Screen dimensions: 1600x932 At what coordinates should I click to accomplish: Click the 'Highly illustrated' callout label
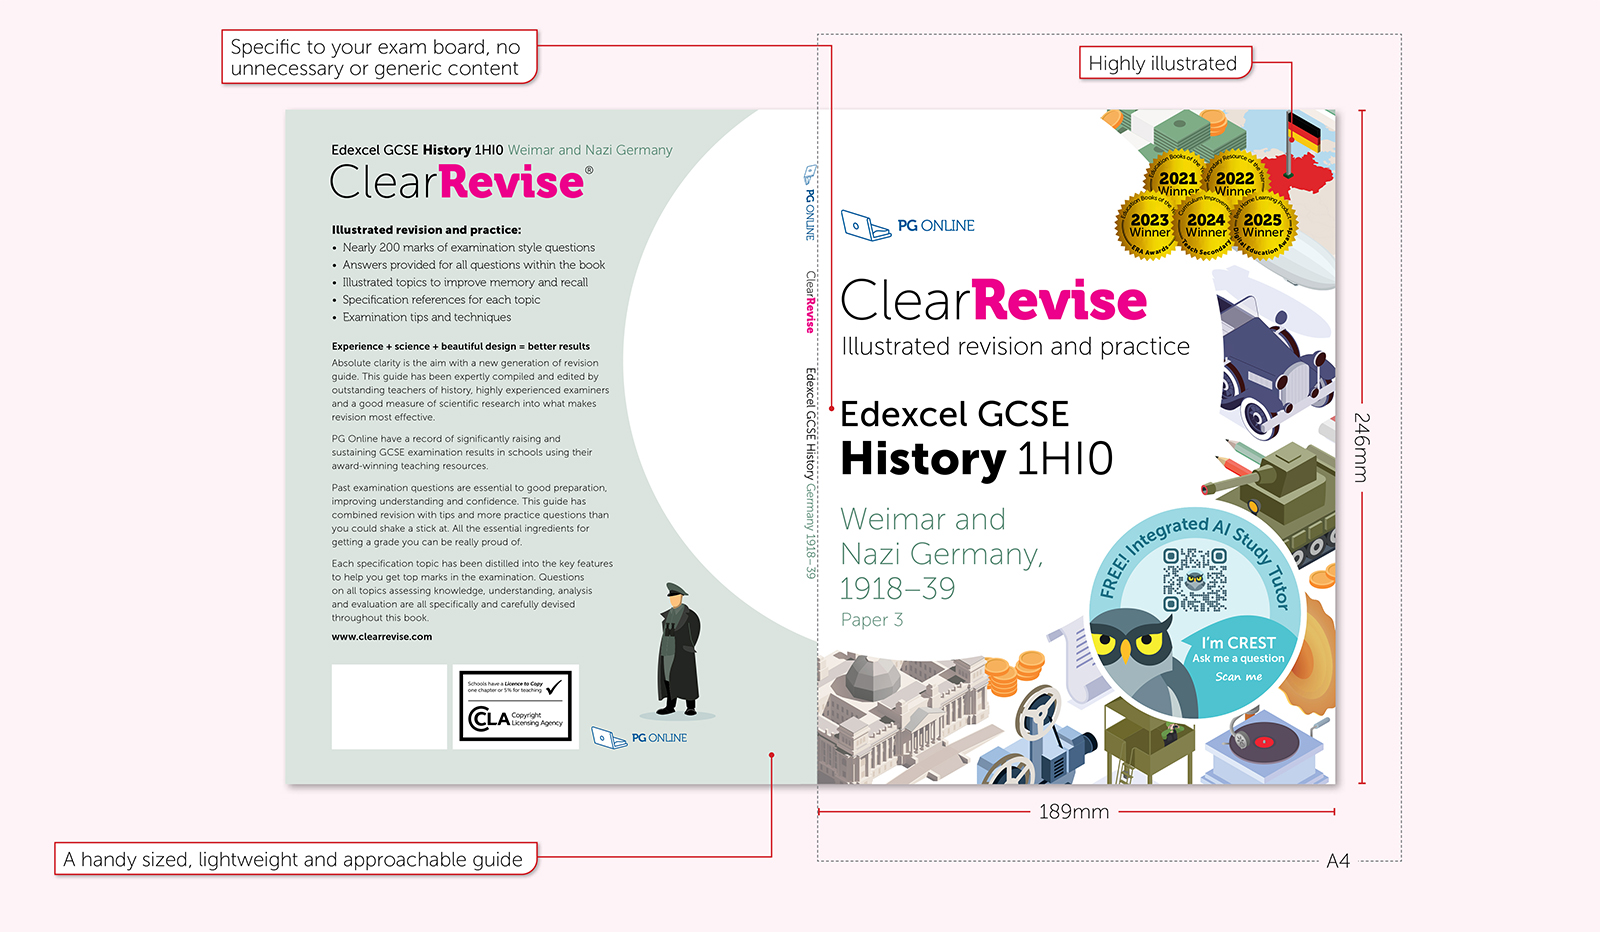tap(1163, 64)
